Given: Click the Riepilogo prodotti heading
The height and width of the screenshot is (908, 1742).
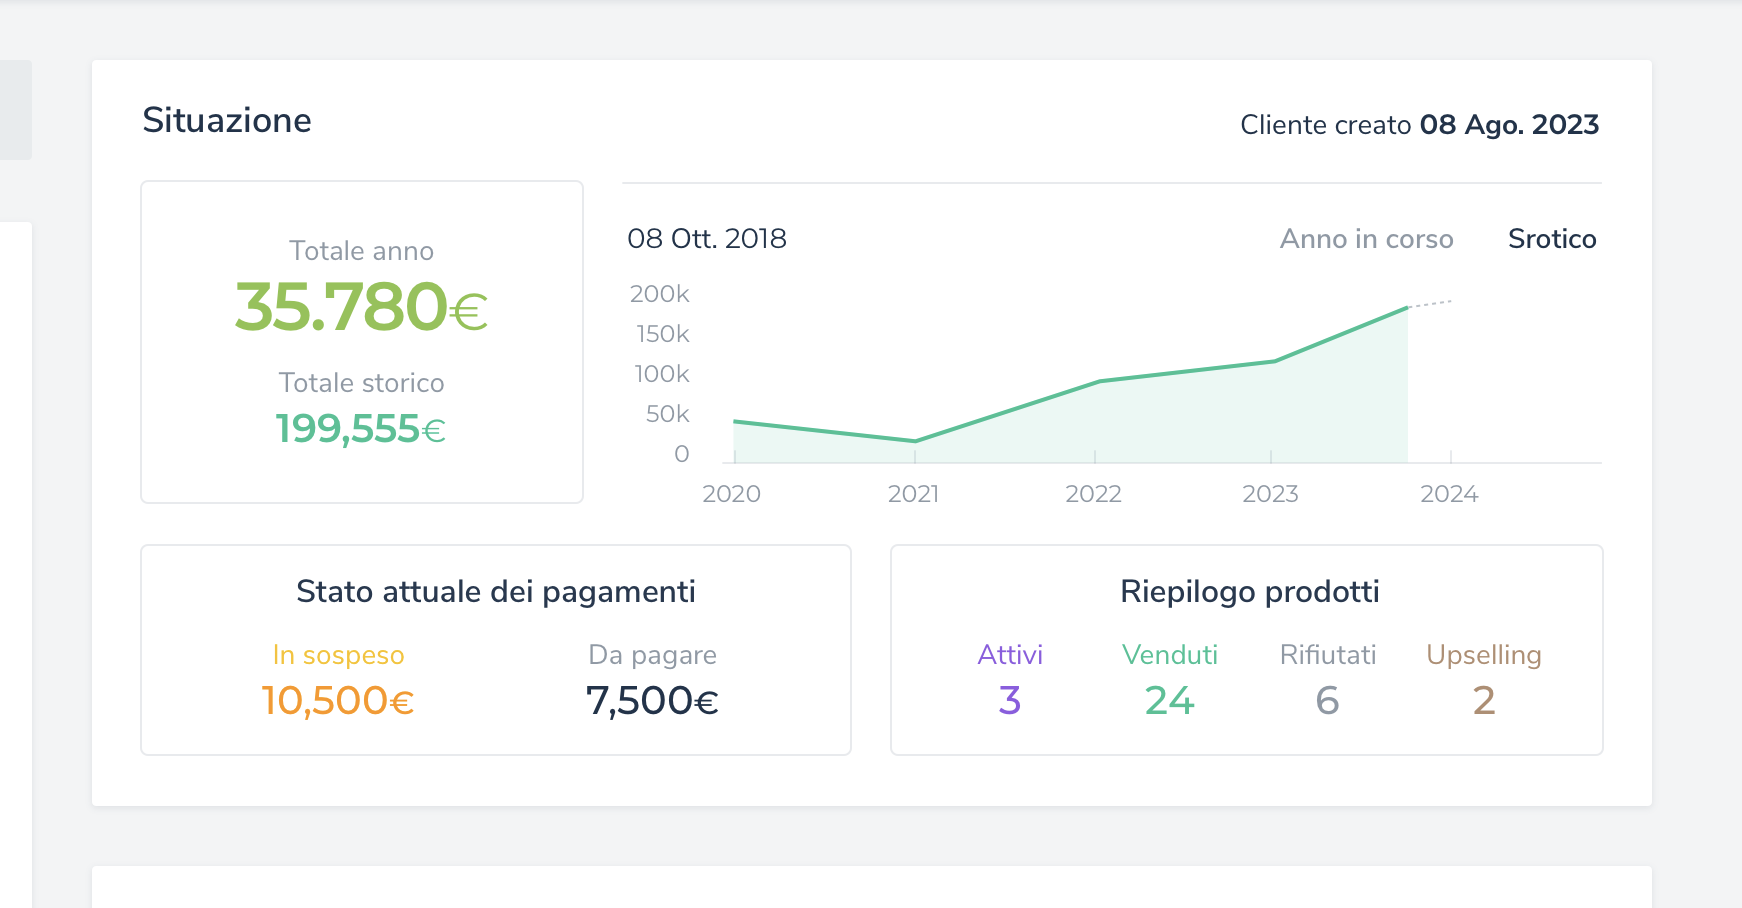Looking at the screenshot, I should click(x=1249, y=592).
